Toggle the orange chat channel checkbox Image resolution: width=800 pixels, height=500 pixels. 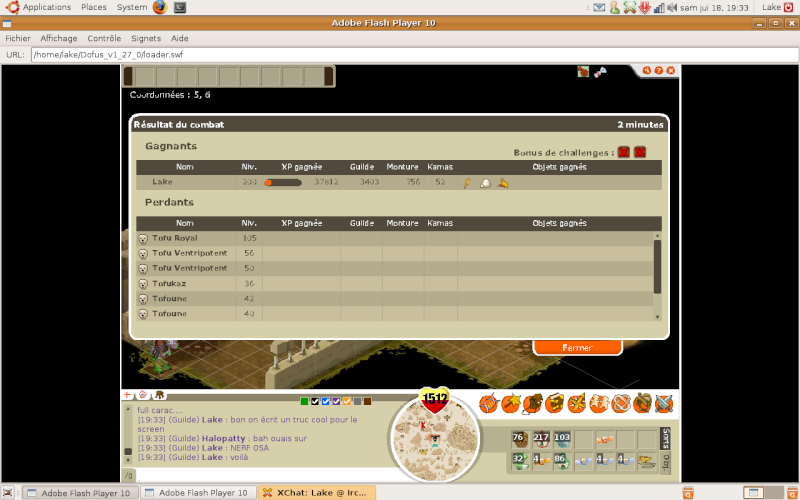pyautogui.click(x=346, y=402)
